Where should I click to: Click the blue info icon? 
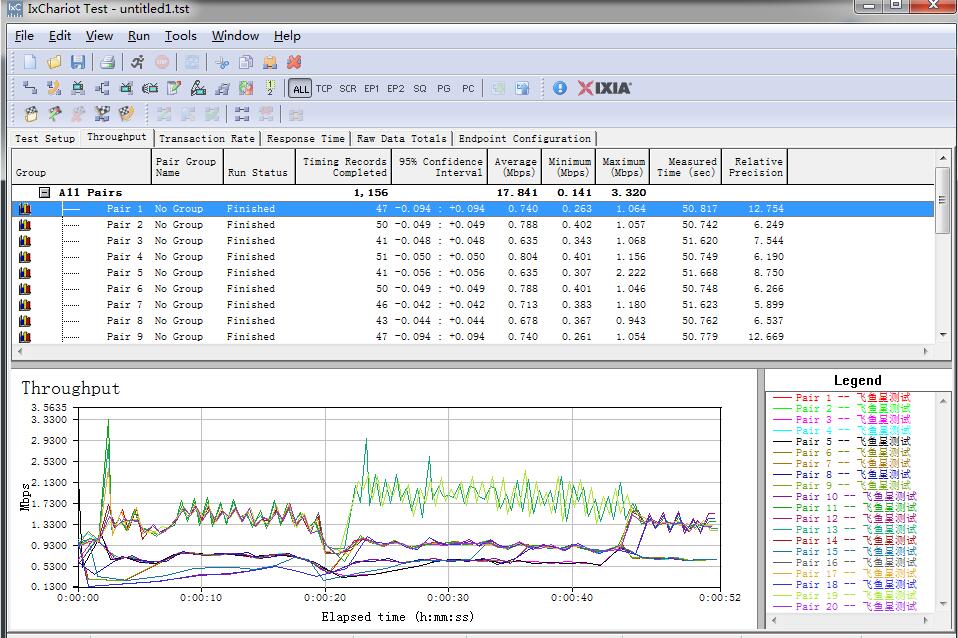click(559, 88)
